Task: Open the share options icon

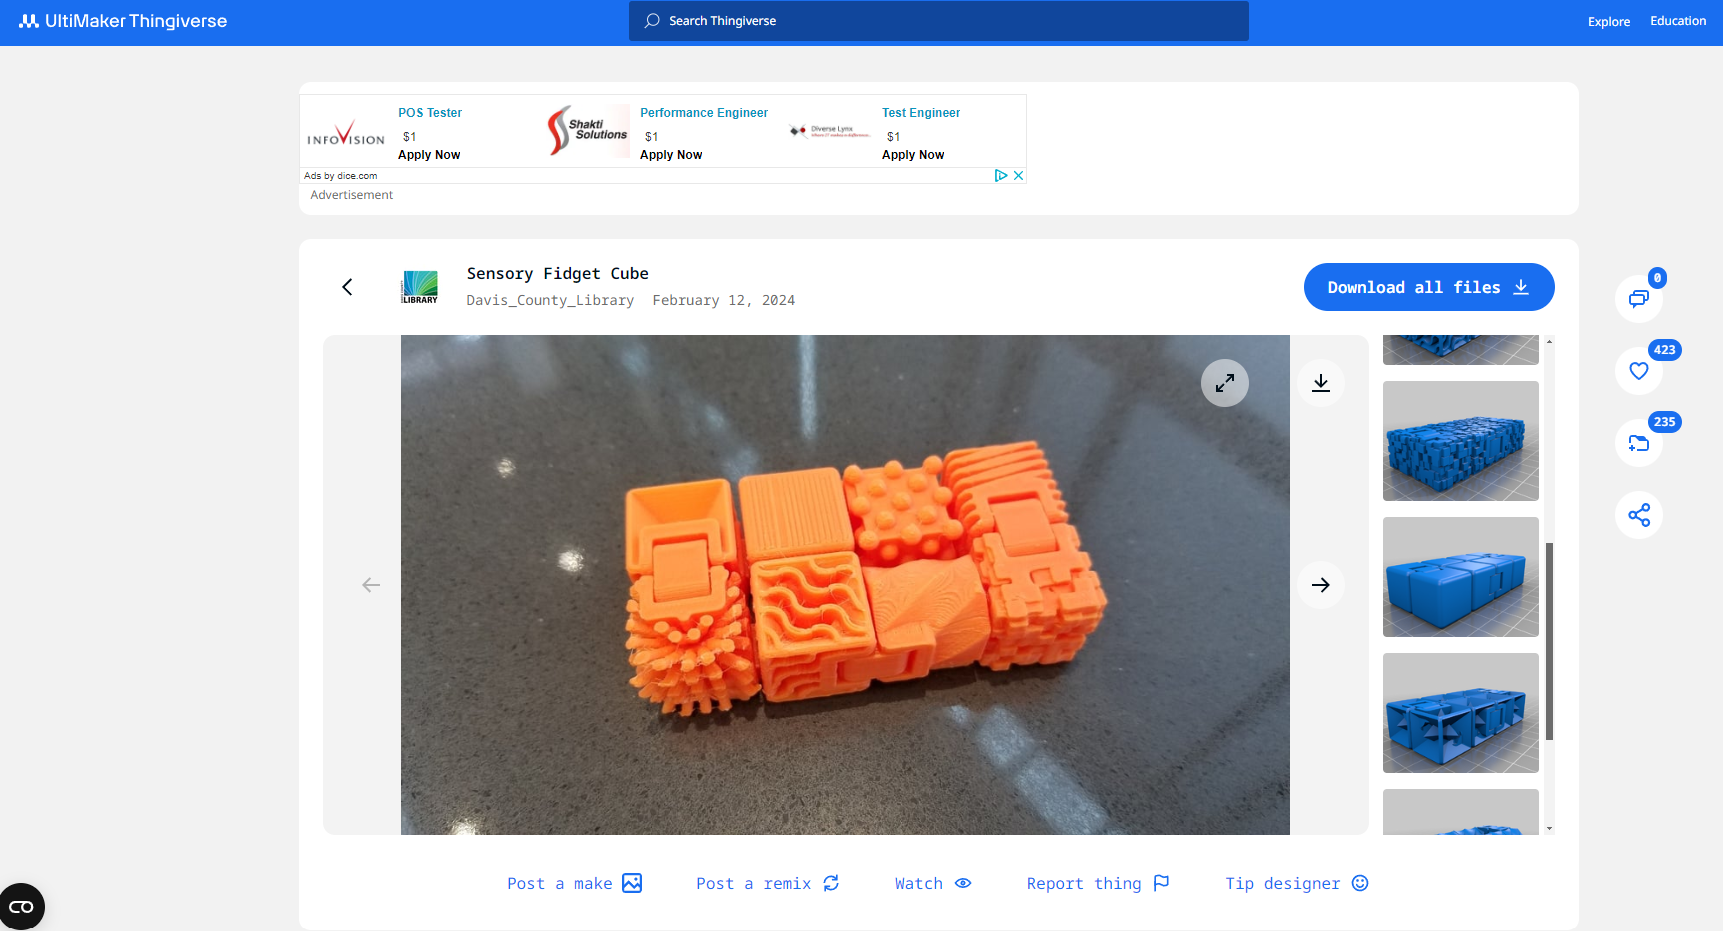Action: click(x=1638, y=515)
